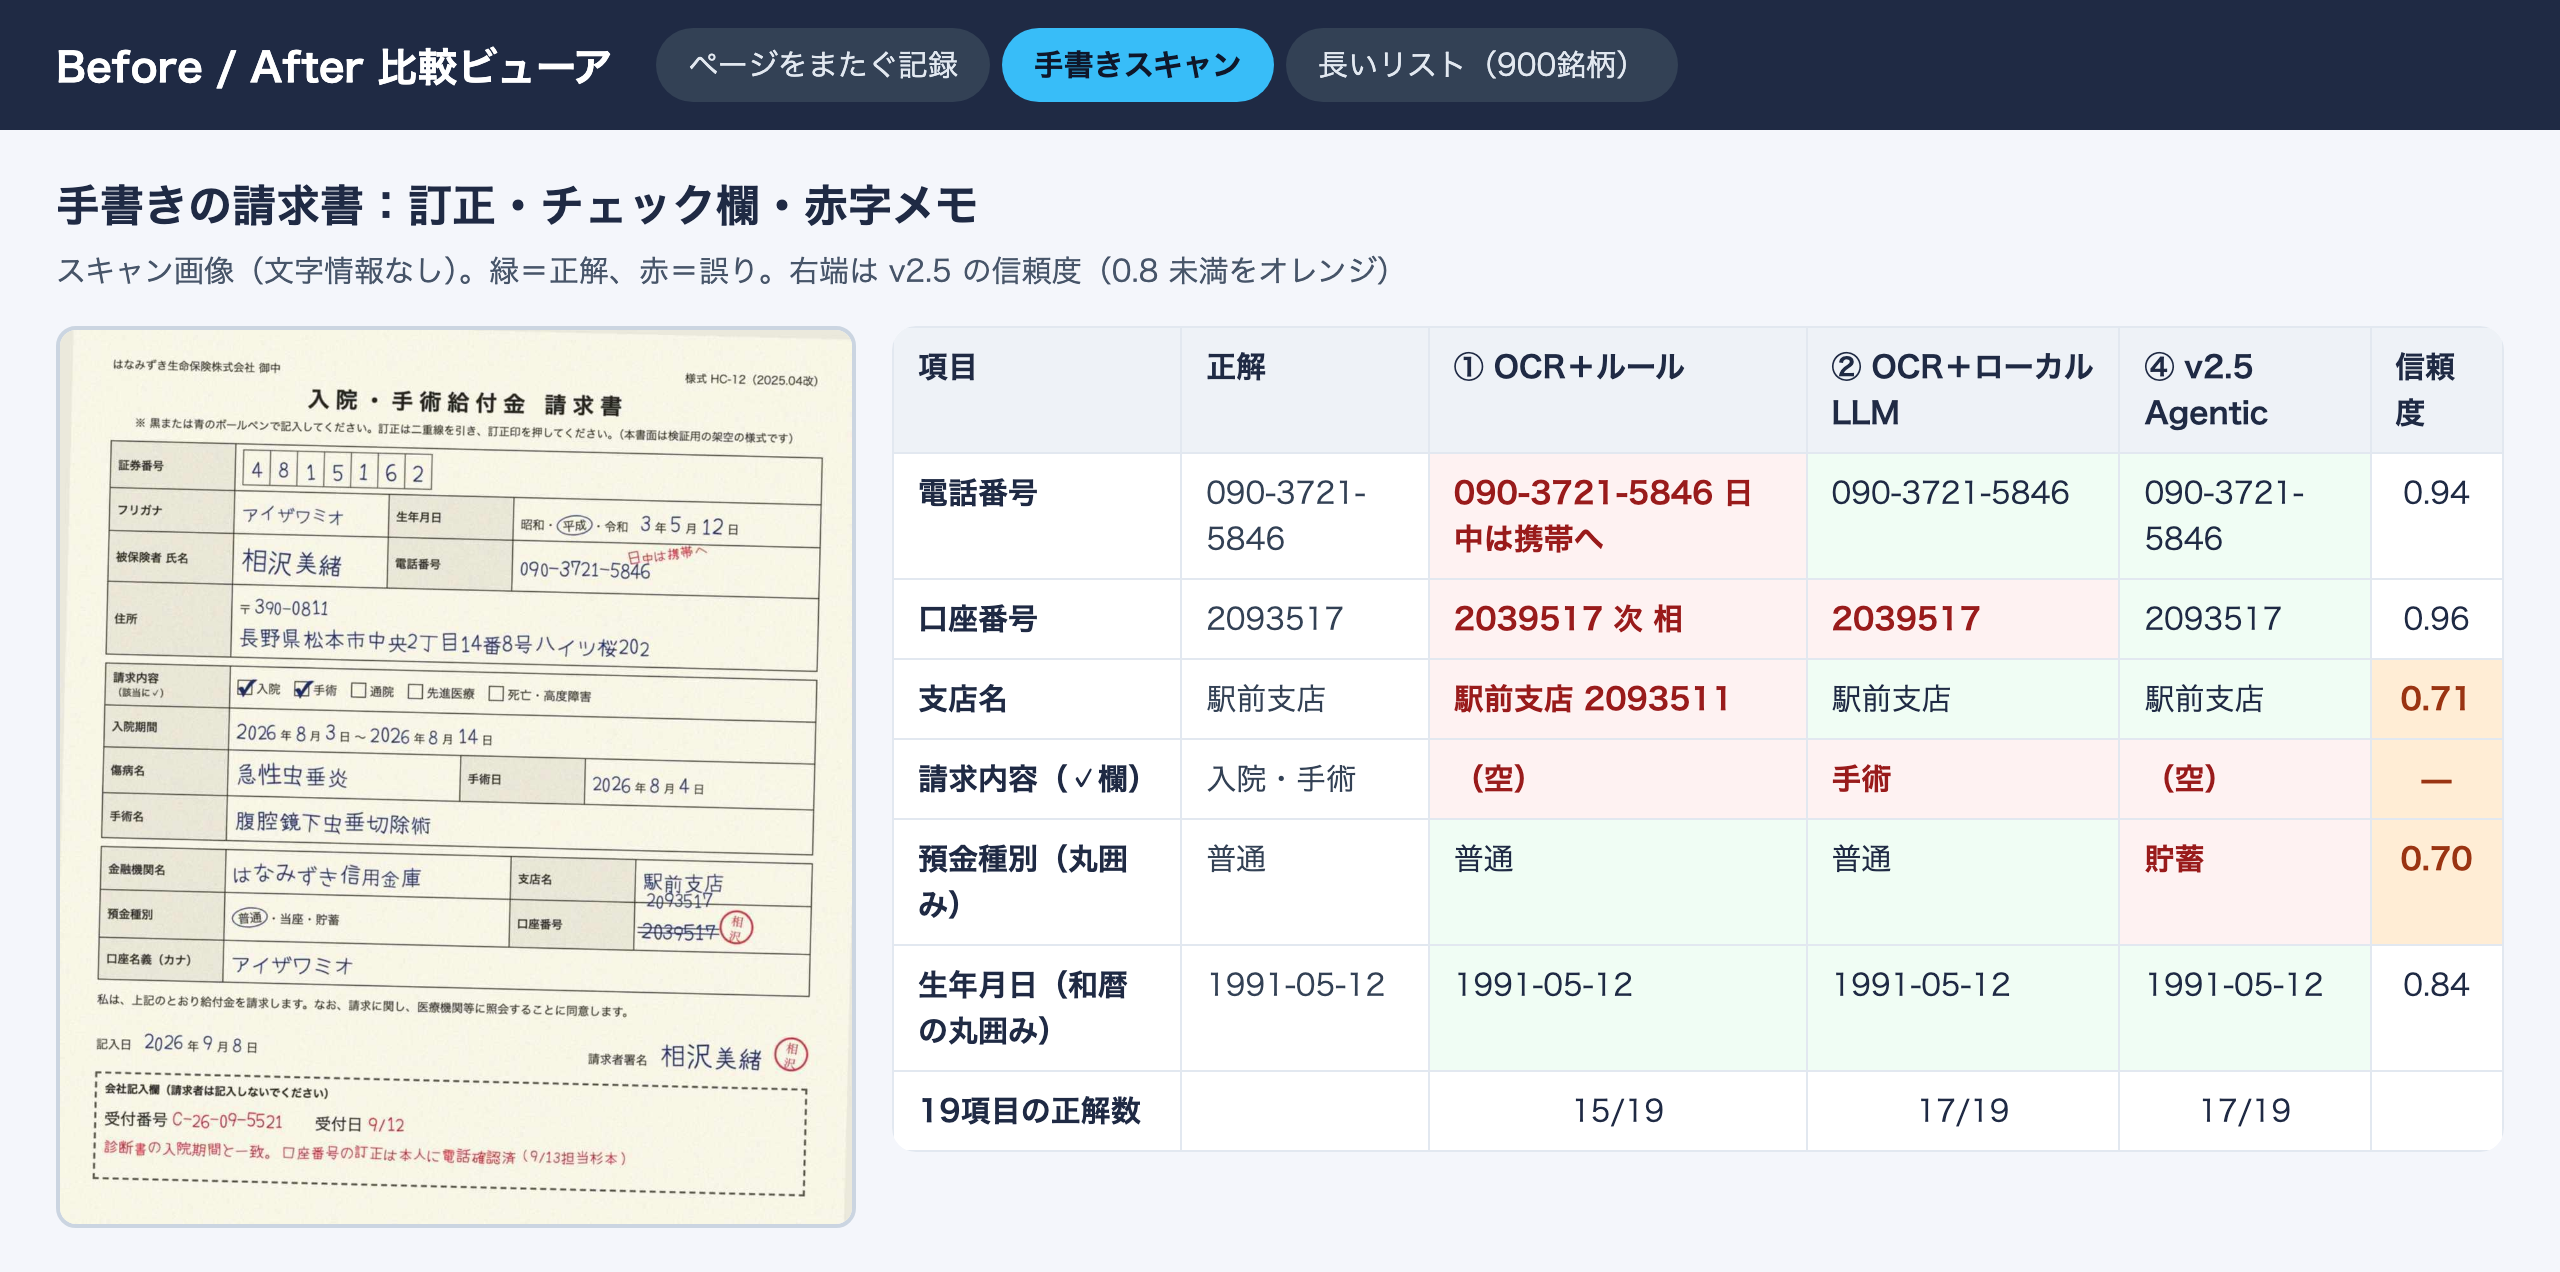Image resolution: width=2560 pixels, height=1272 pixels.
Task: Click the 1991-05-12 cell under OCR+ルール
Action: click(x=1617, y=1007)
